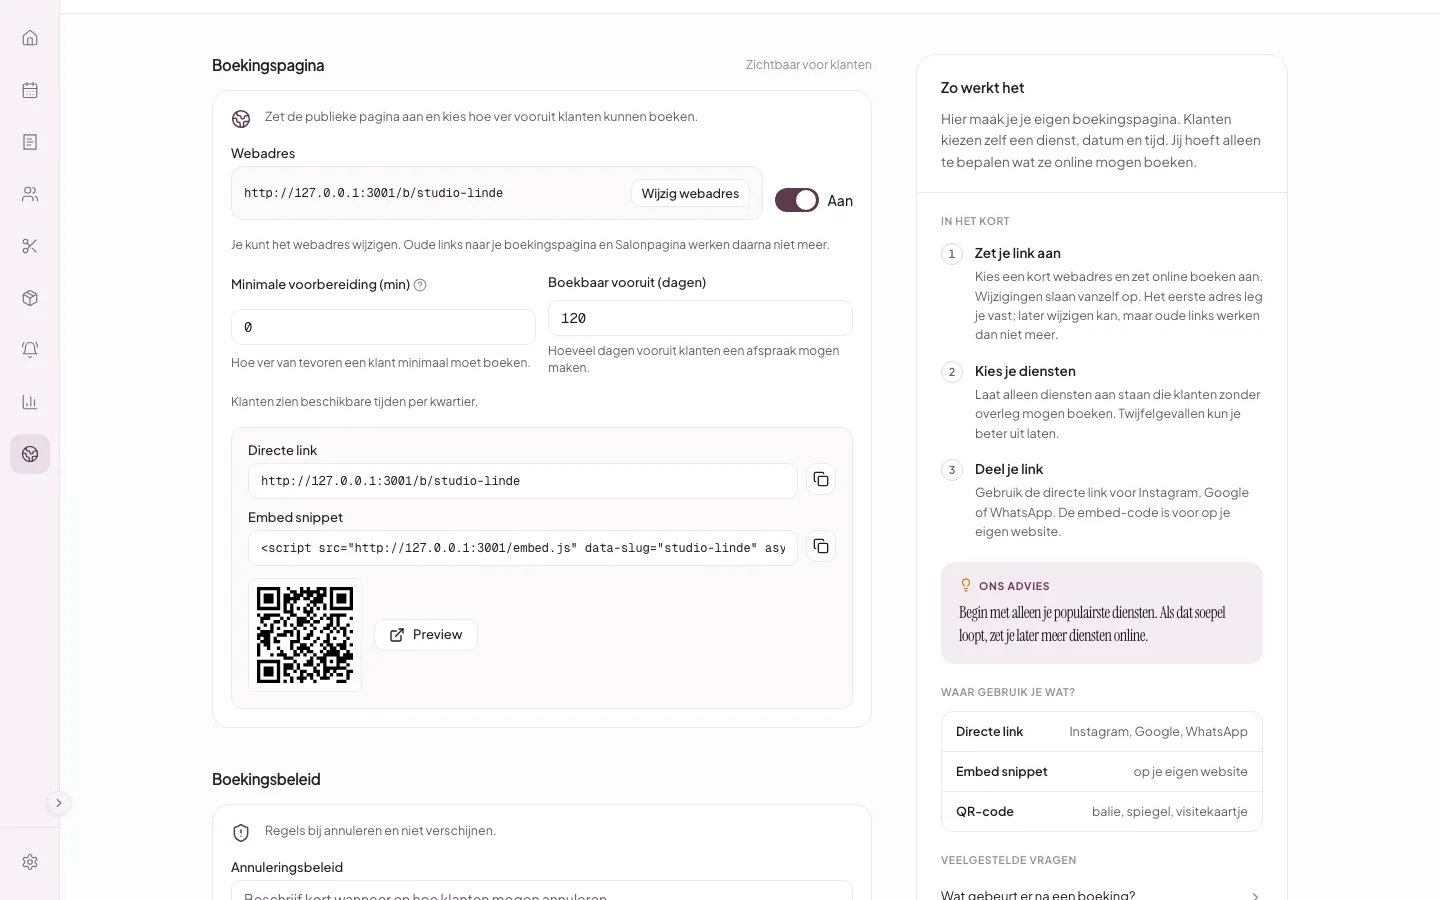Select the active booking page sidebar icon

(x=30, y=454)
